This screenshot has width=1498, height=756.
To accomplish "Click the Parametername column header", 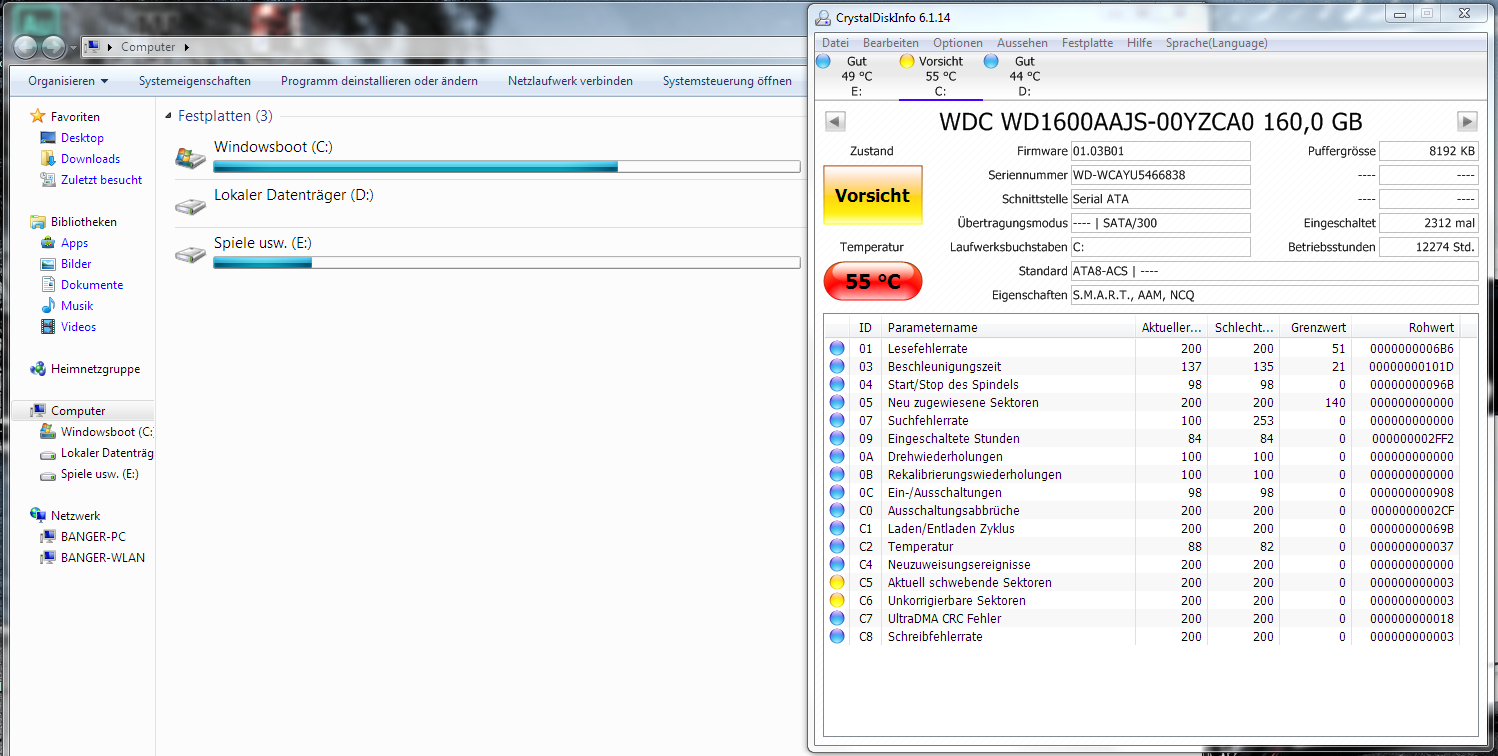I will (1008, 328).
